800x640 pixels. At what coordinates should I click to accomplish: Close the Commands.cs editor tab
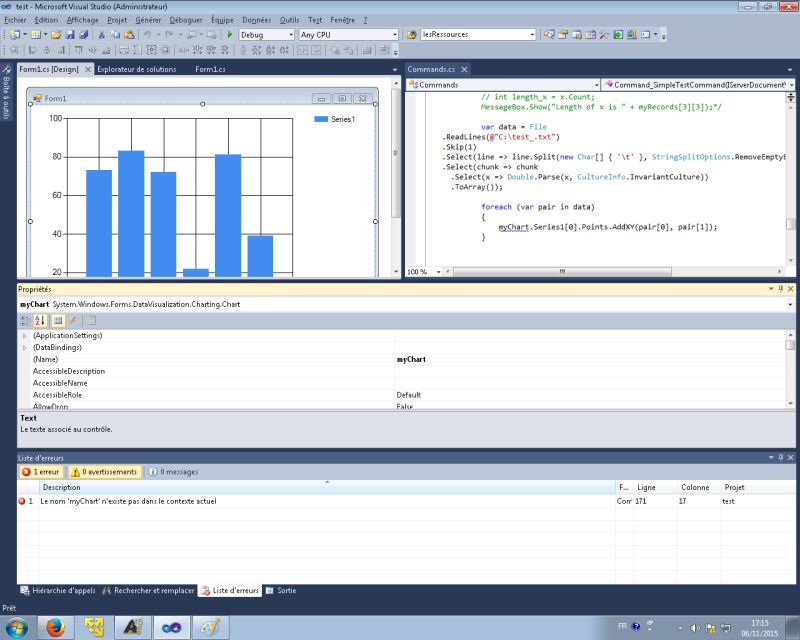[x=464, y=69]
